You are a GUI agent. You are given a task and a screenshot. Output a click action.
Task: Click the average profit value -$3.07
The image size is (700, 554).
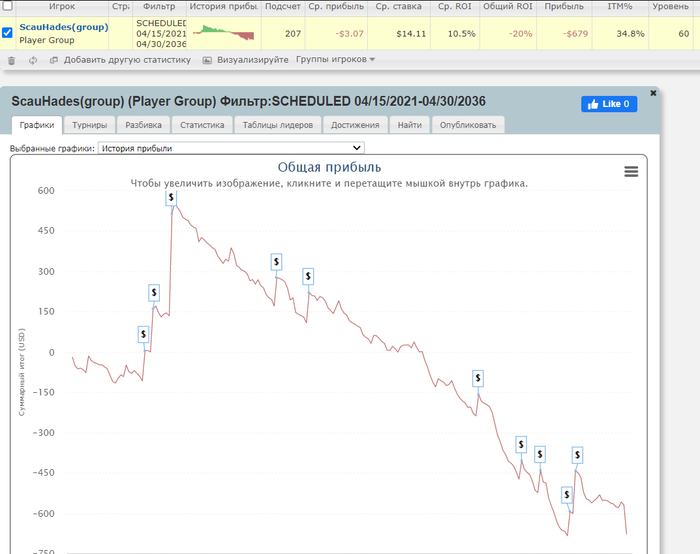[350, 33]
